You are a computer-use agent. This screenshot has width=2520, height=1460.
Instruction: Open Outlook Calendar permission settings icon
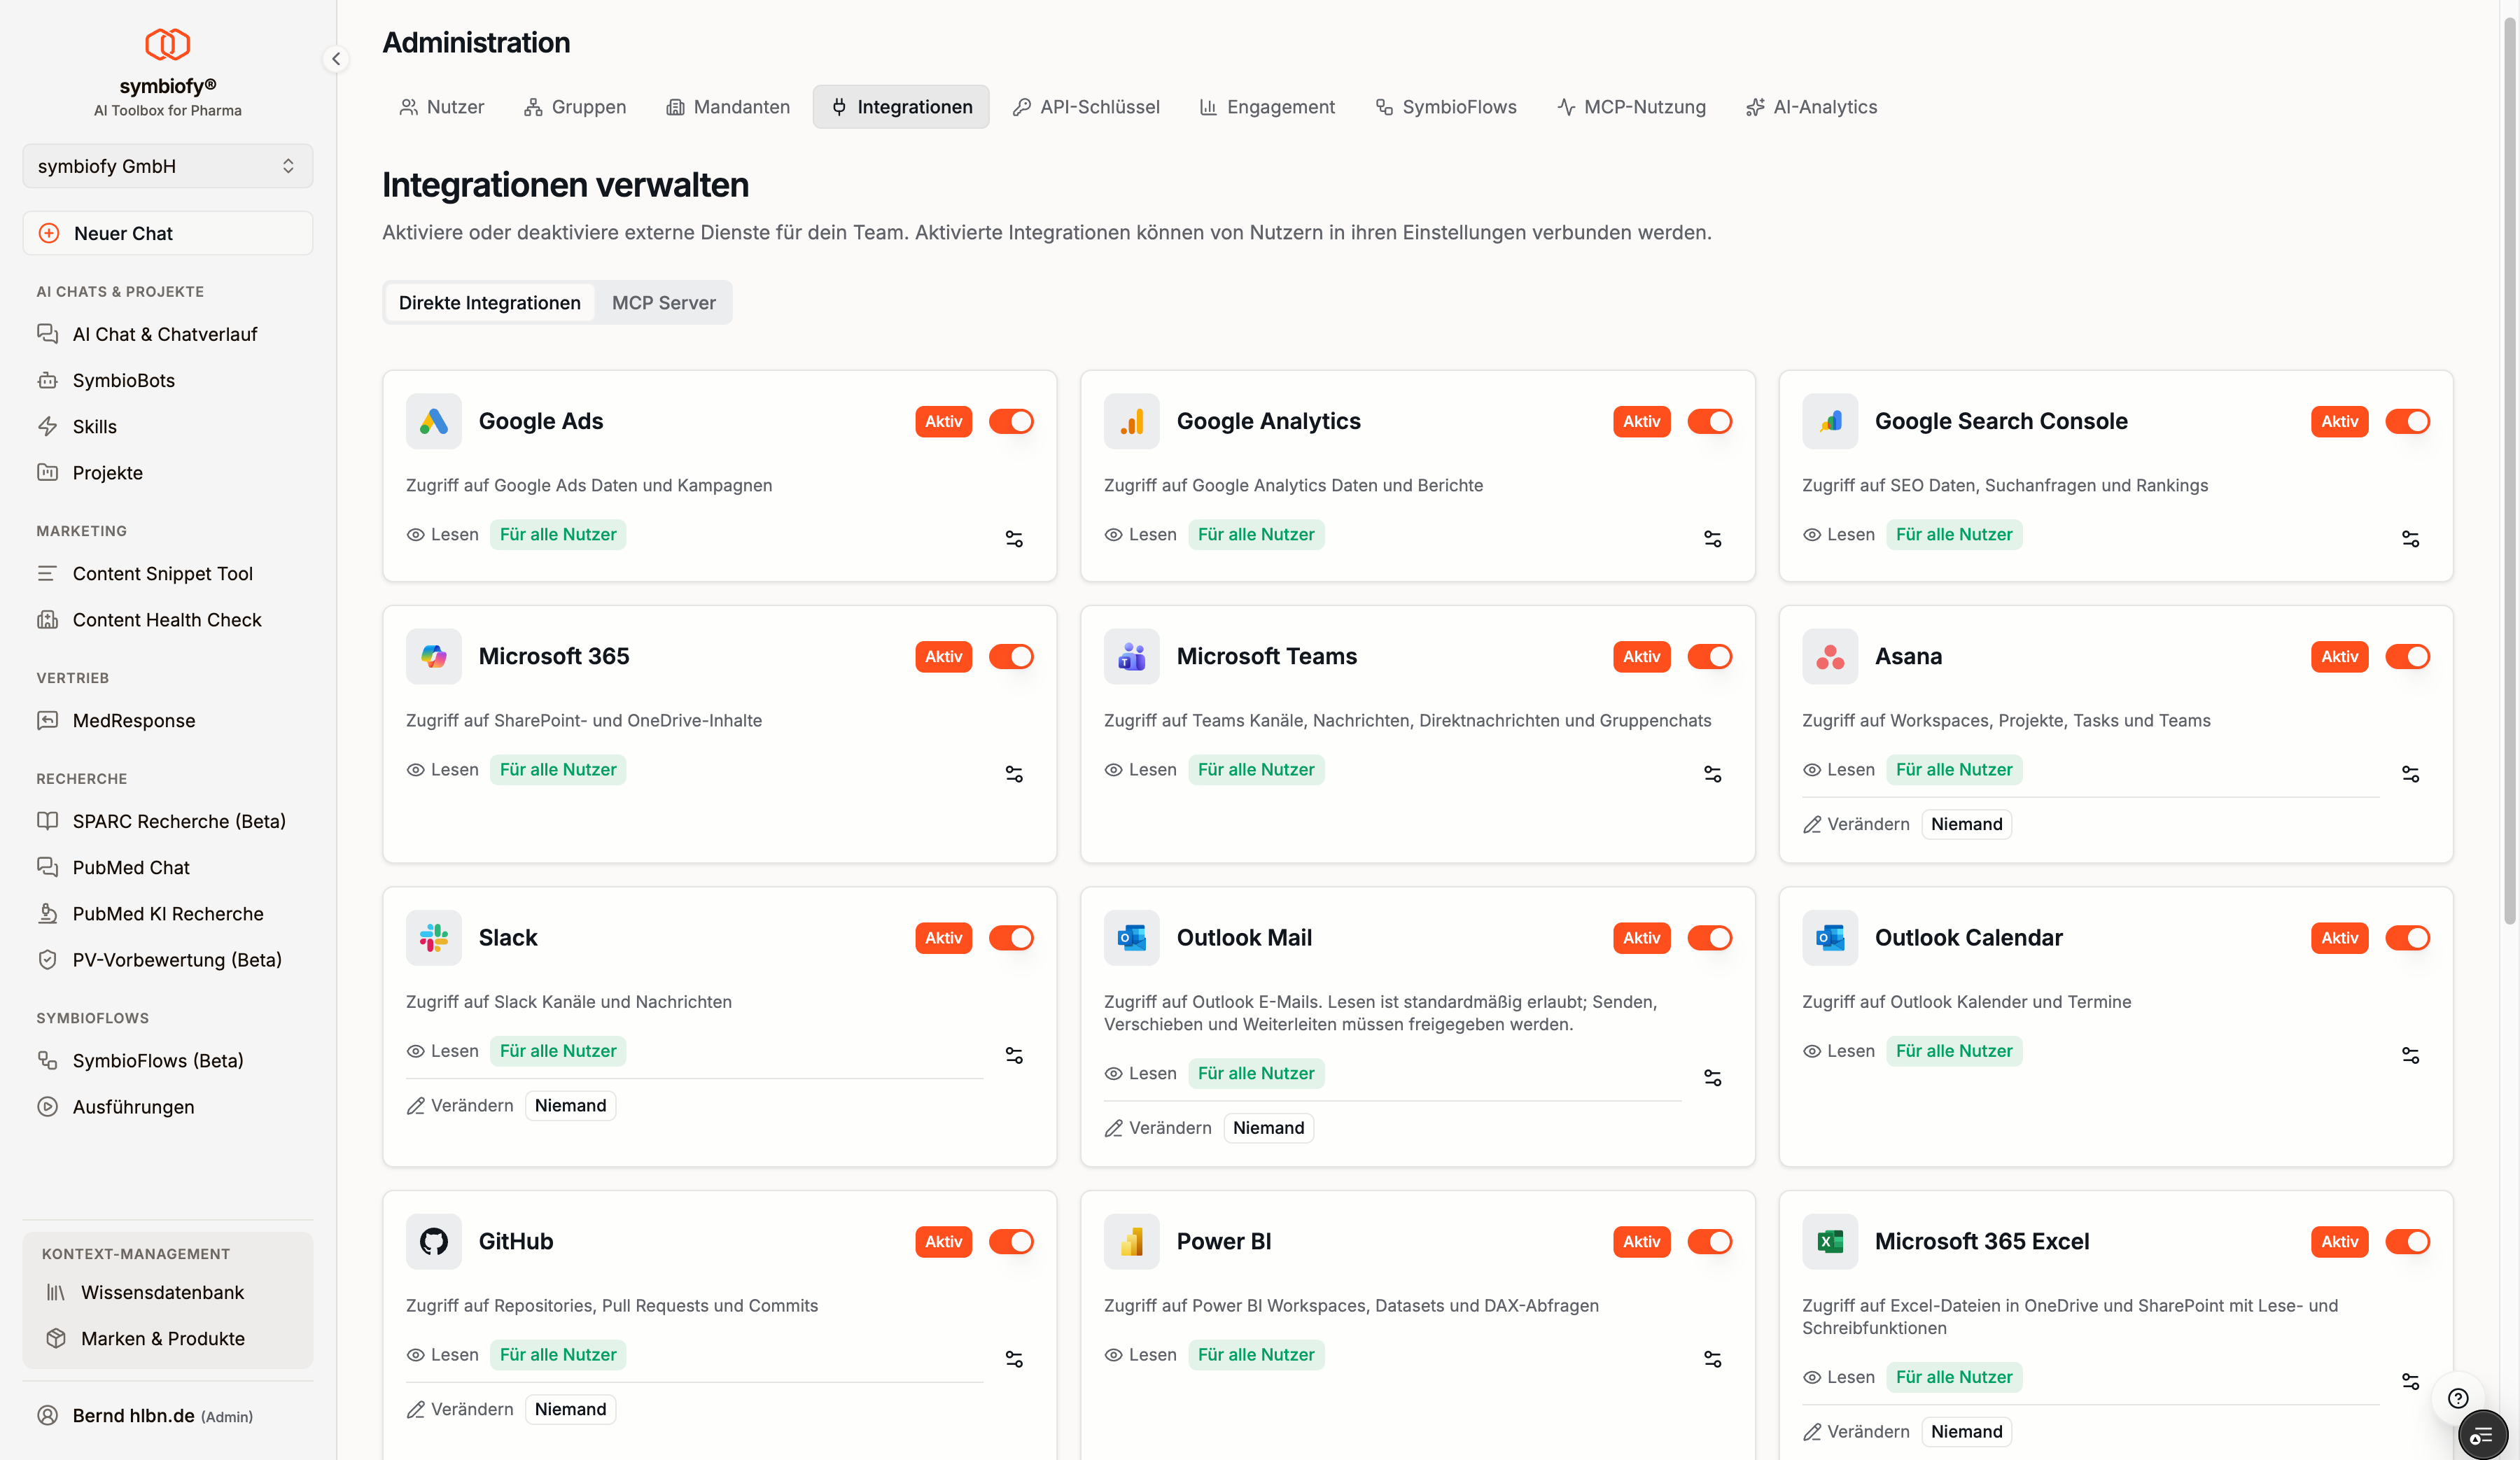2410,1055
